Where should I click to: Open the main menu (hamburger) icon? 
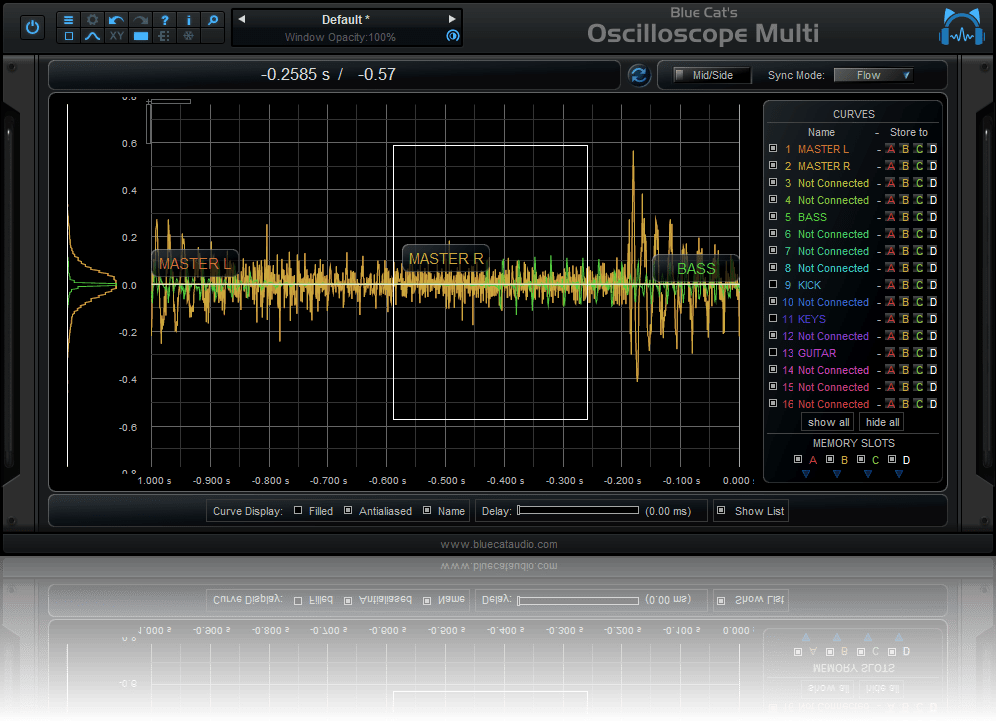coord(68,21)
